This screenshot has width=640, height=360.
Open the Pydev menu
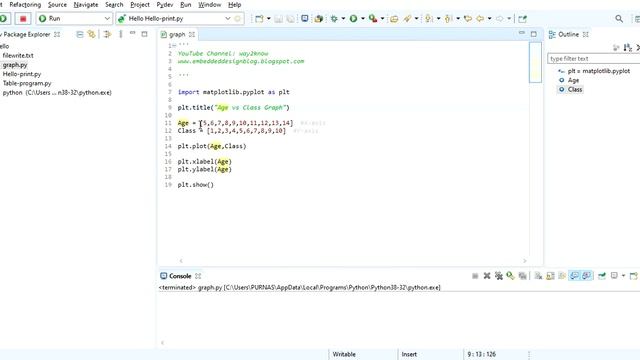(165, 5)
